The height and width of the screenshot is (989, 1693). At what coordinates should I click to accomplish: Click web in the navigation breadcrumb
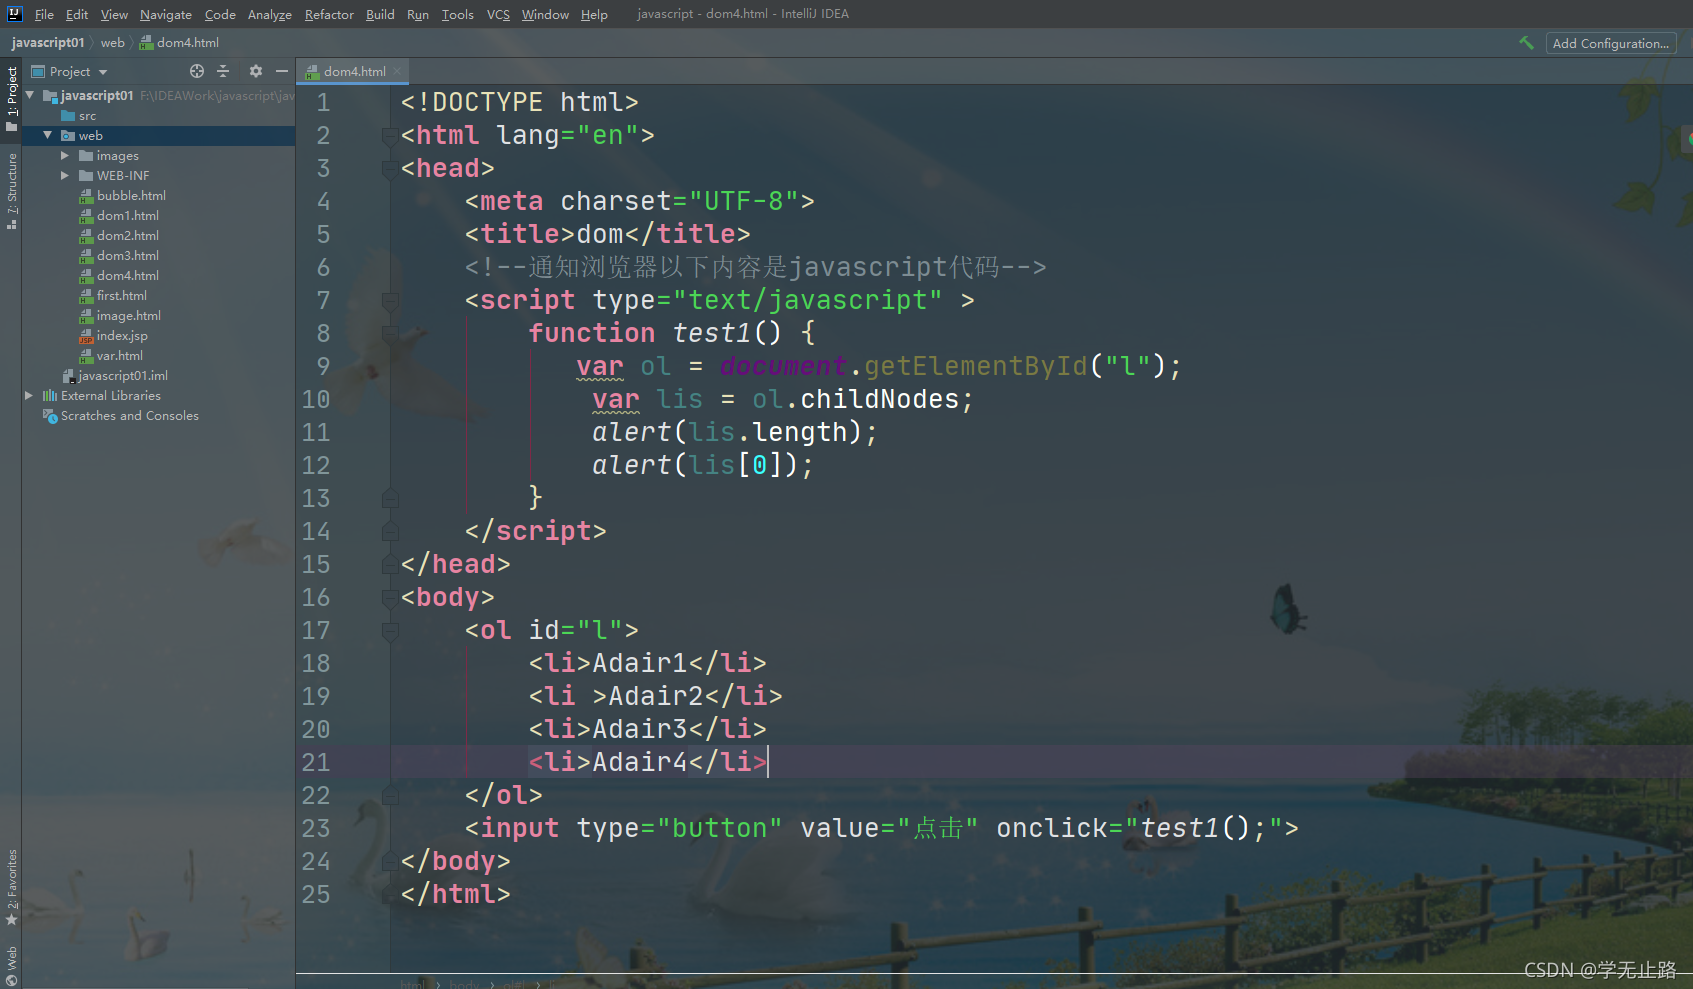tap(113, 42)
